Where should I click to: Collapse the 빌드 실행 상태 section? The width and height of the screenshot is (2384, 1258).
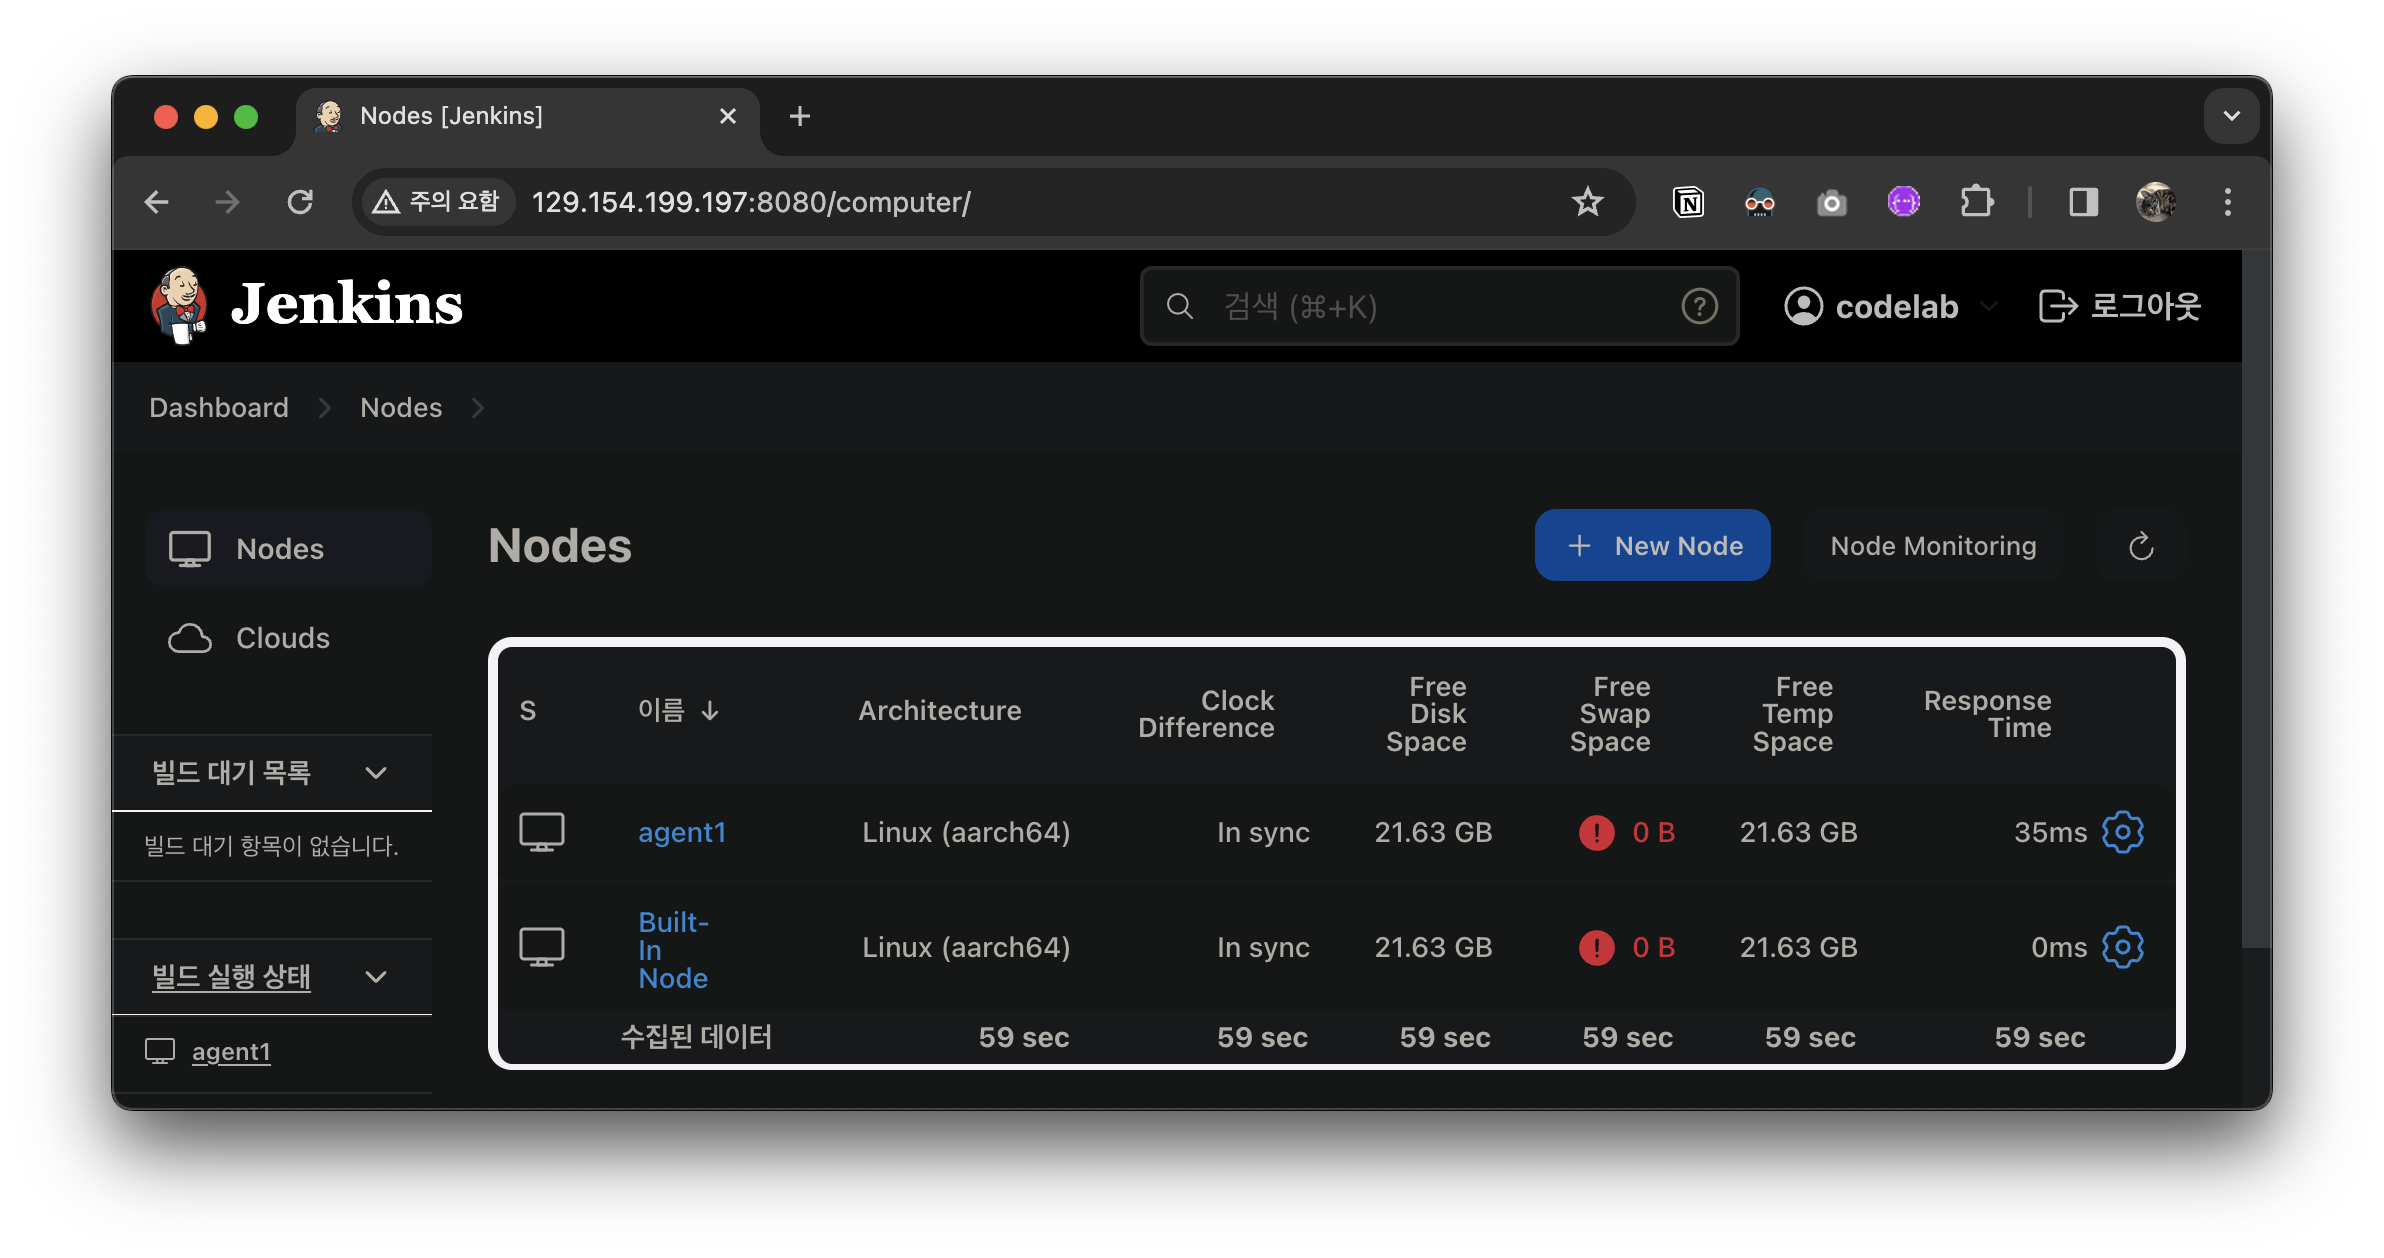point(376,977)
